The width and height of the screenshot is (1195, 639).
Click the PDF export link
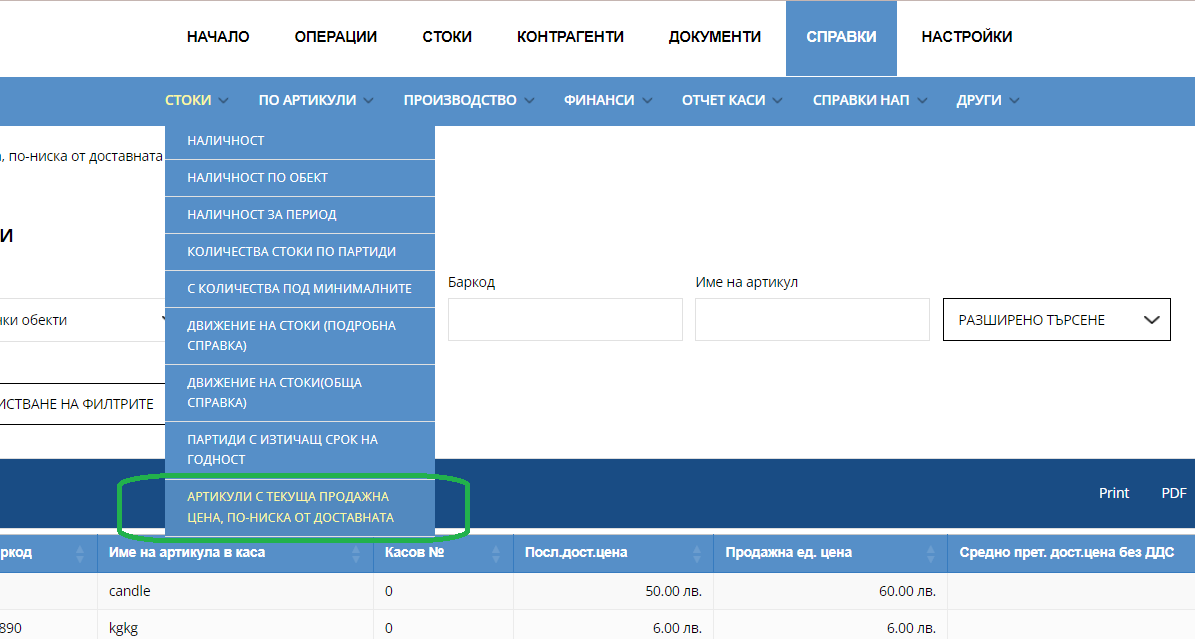point(1174,493)
